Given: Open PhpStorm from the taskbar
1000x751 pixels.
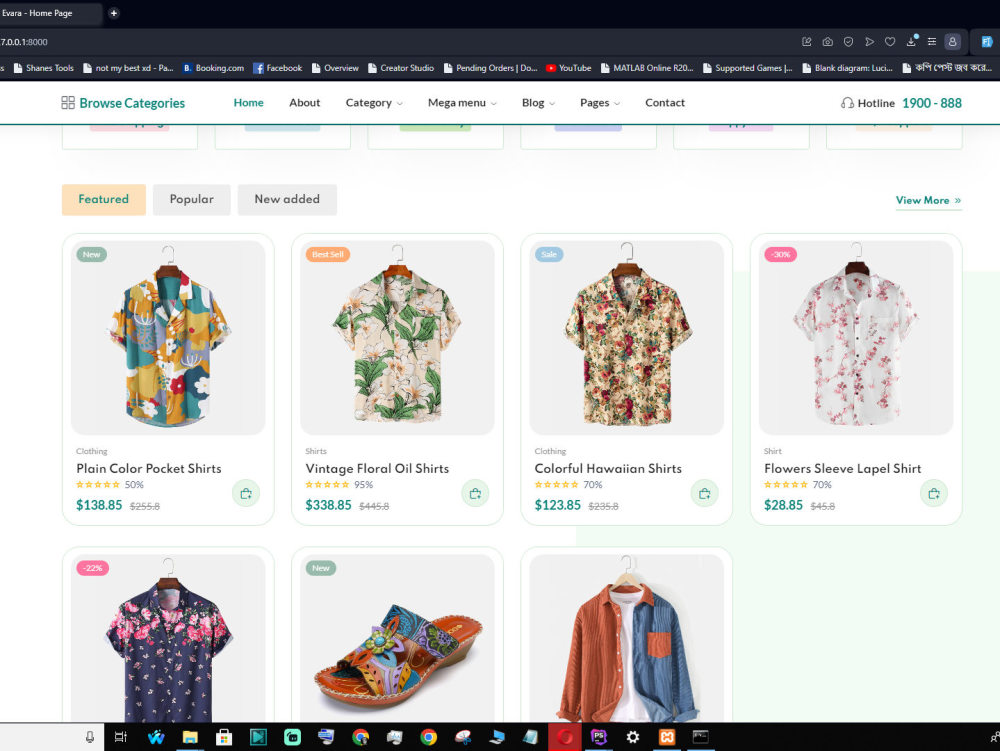Looking at the screenshot, I should (598, 737).
